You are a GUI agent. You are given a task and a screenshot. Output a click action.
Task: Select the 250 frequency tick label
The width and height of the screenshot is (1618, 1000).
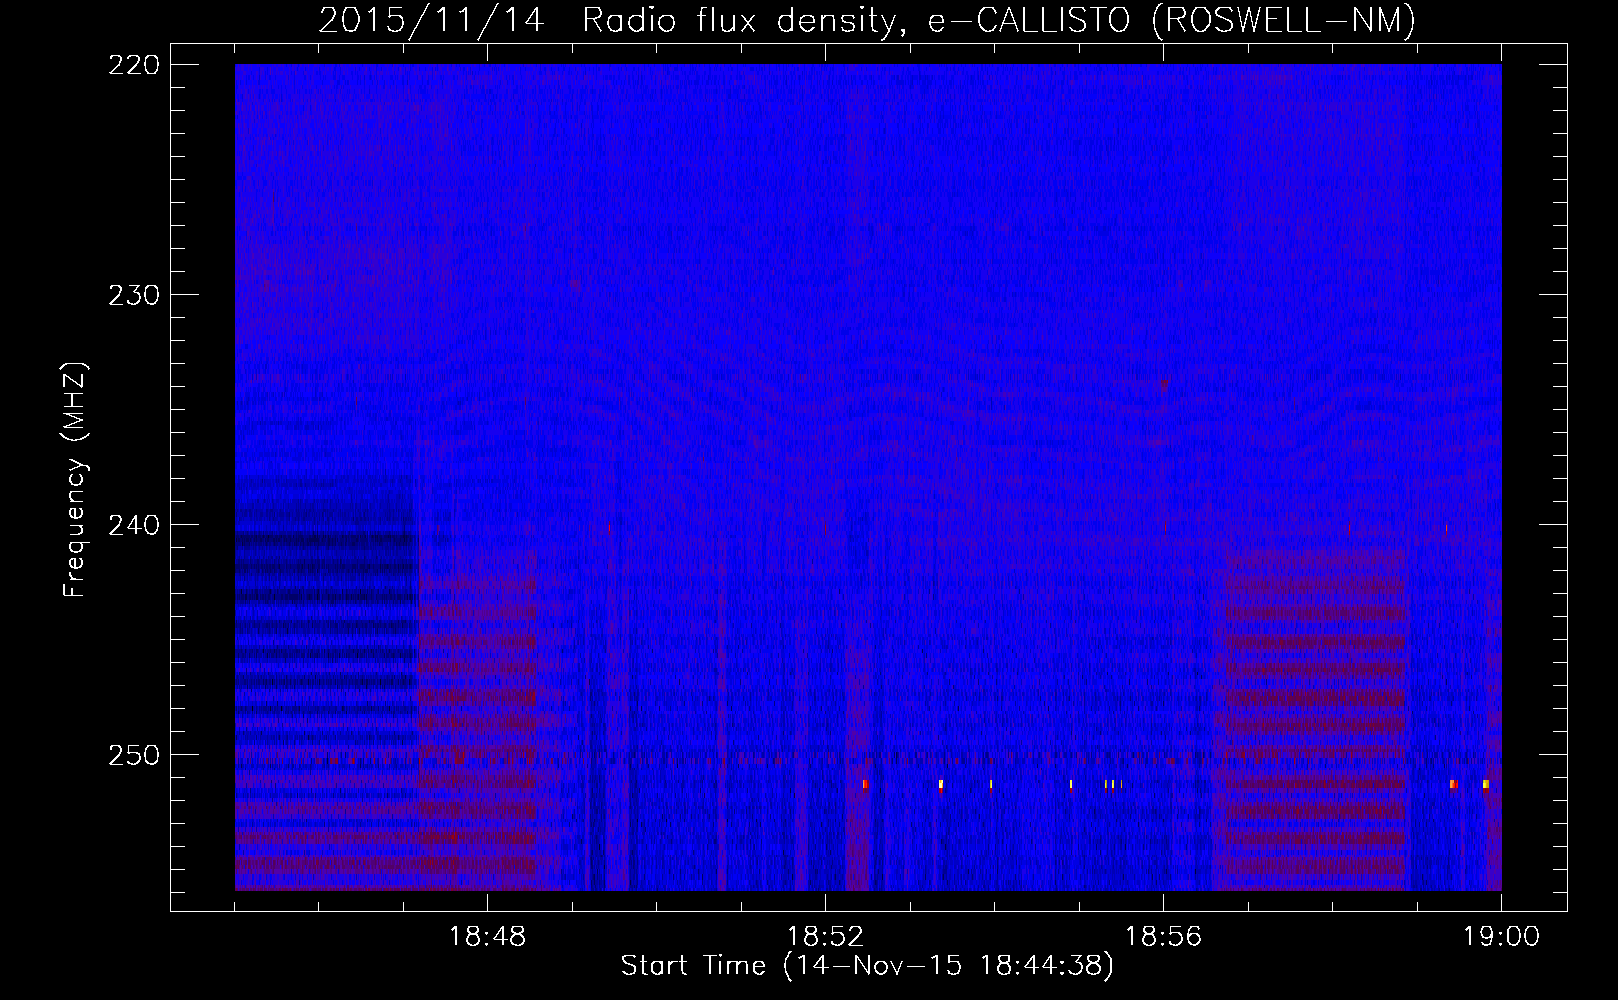pos(133,755)
